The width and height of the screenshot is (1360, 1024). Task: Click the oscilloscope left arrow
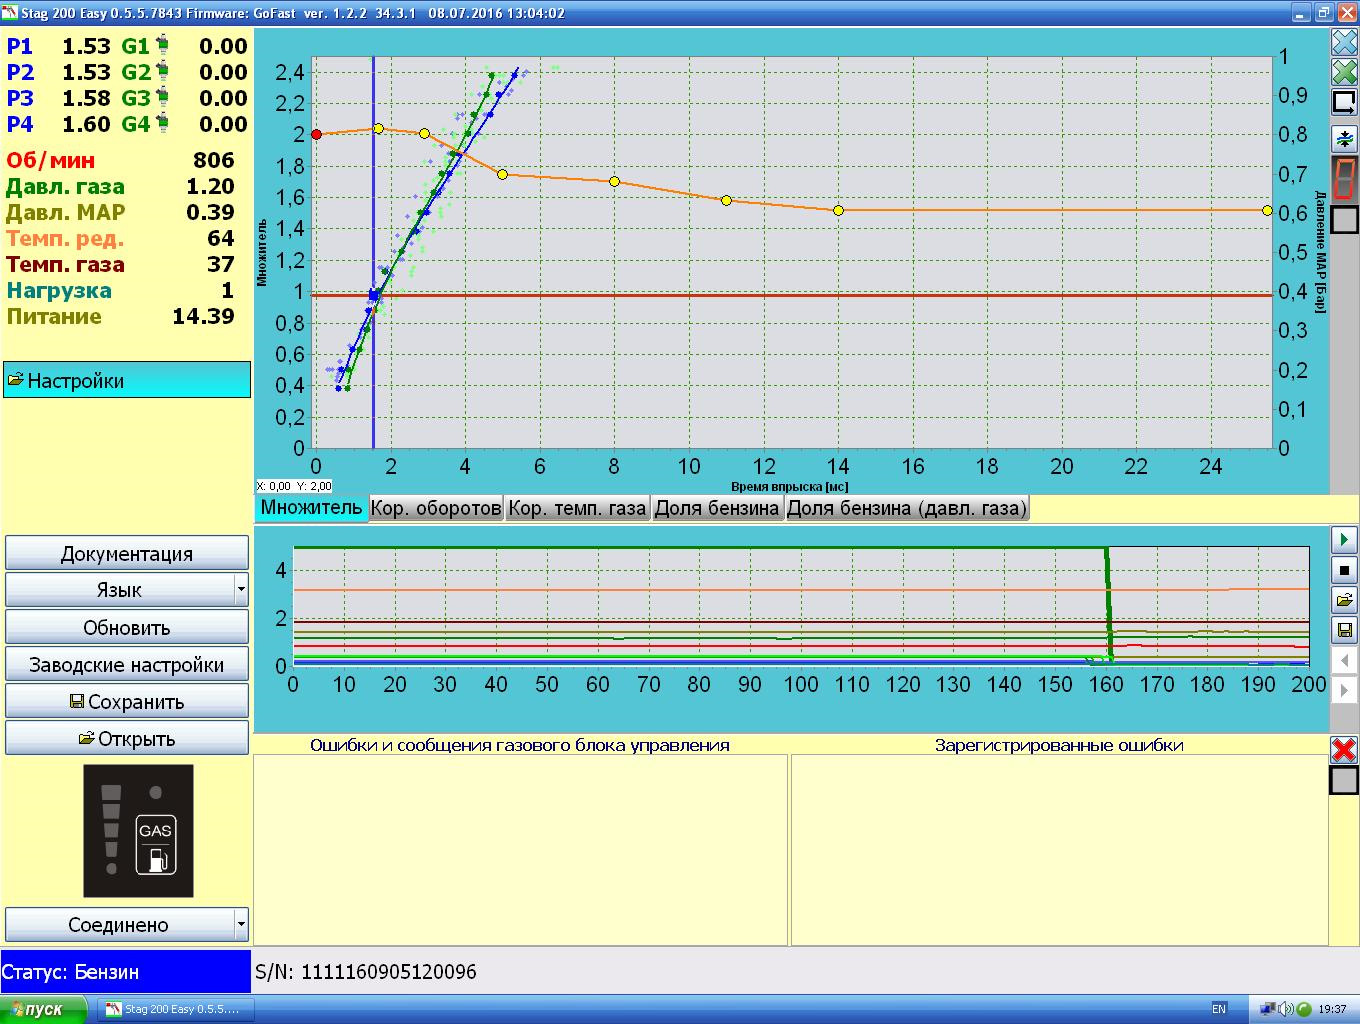(1344, 660)
